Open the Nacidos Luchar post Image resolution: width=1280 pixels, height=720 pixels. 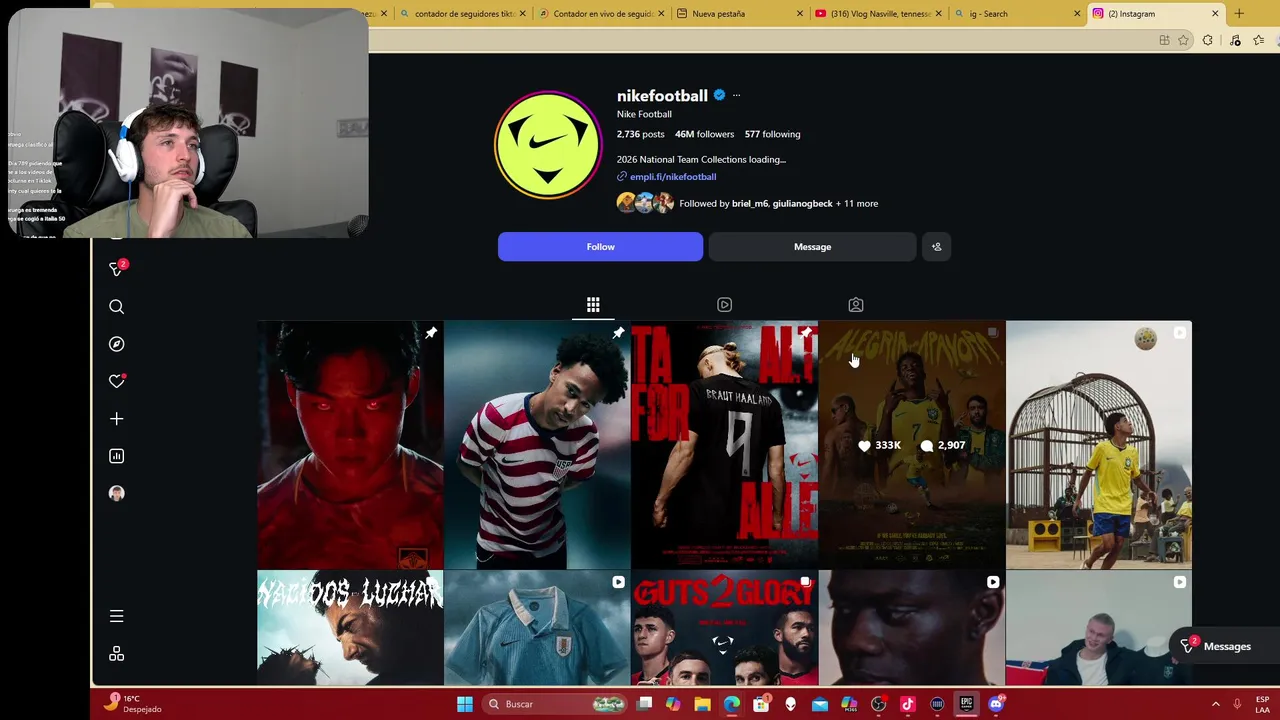[350, 628]
